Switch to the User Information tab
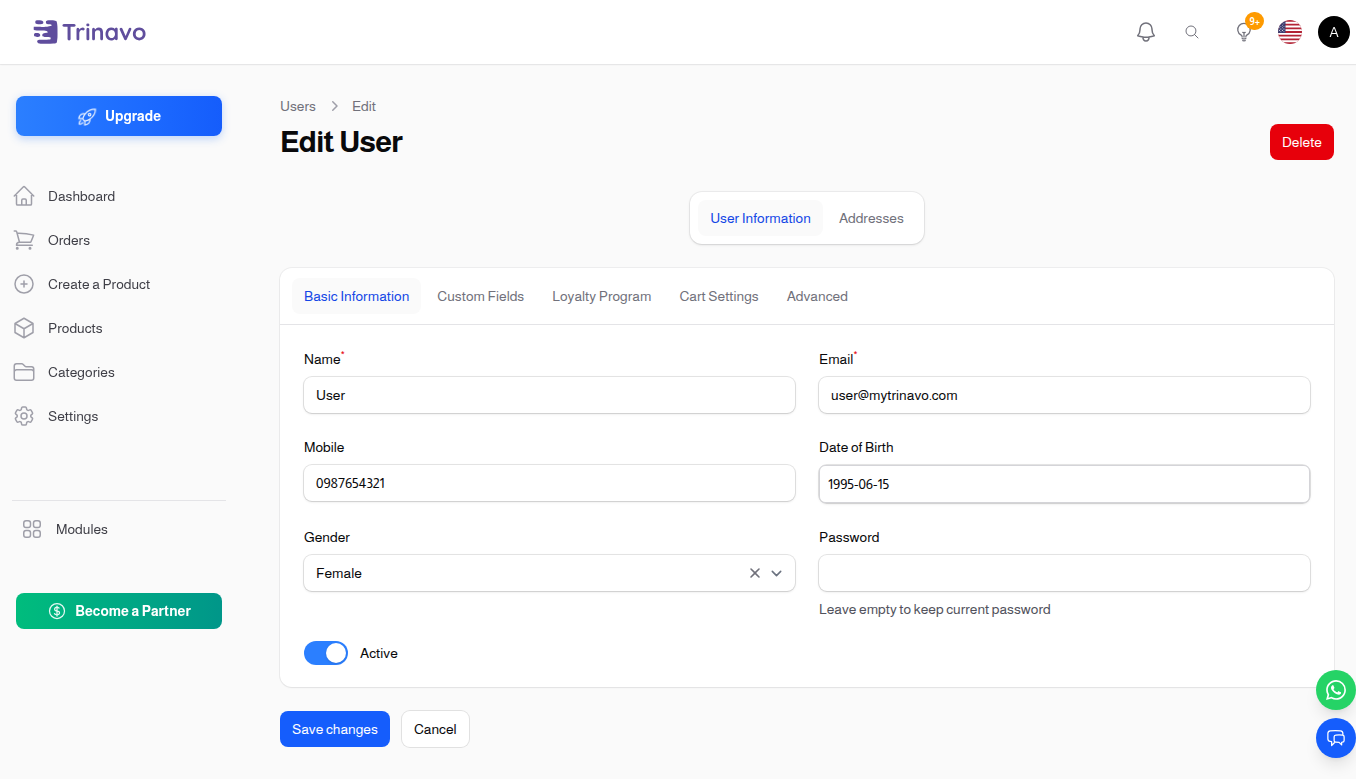 point(760,218)
